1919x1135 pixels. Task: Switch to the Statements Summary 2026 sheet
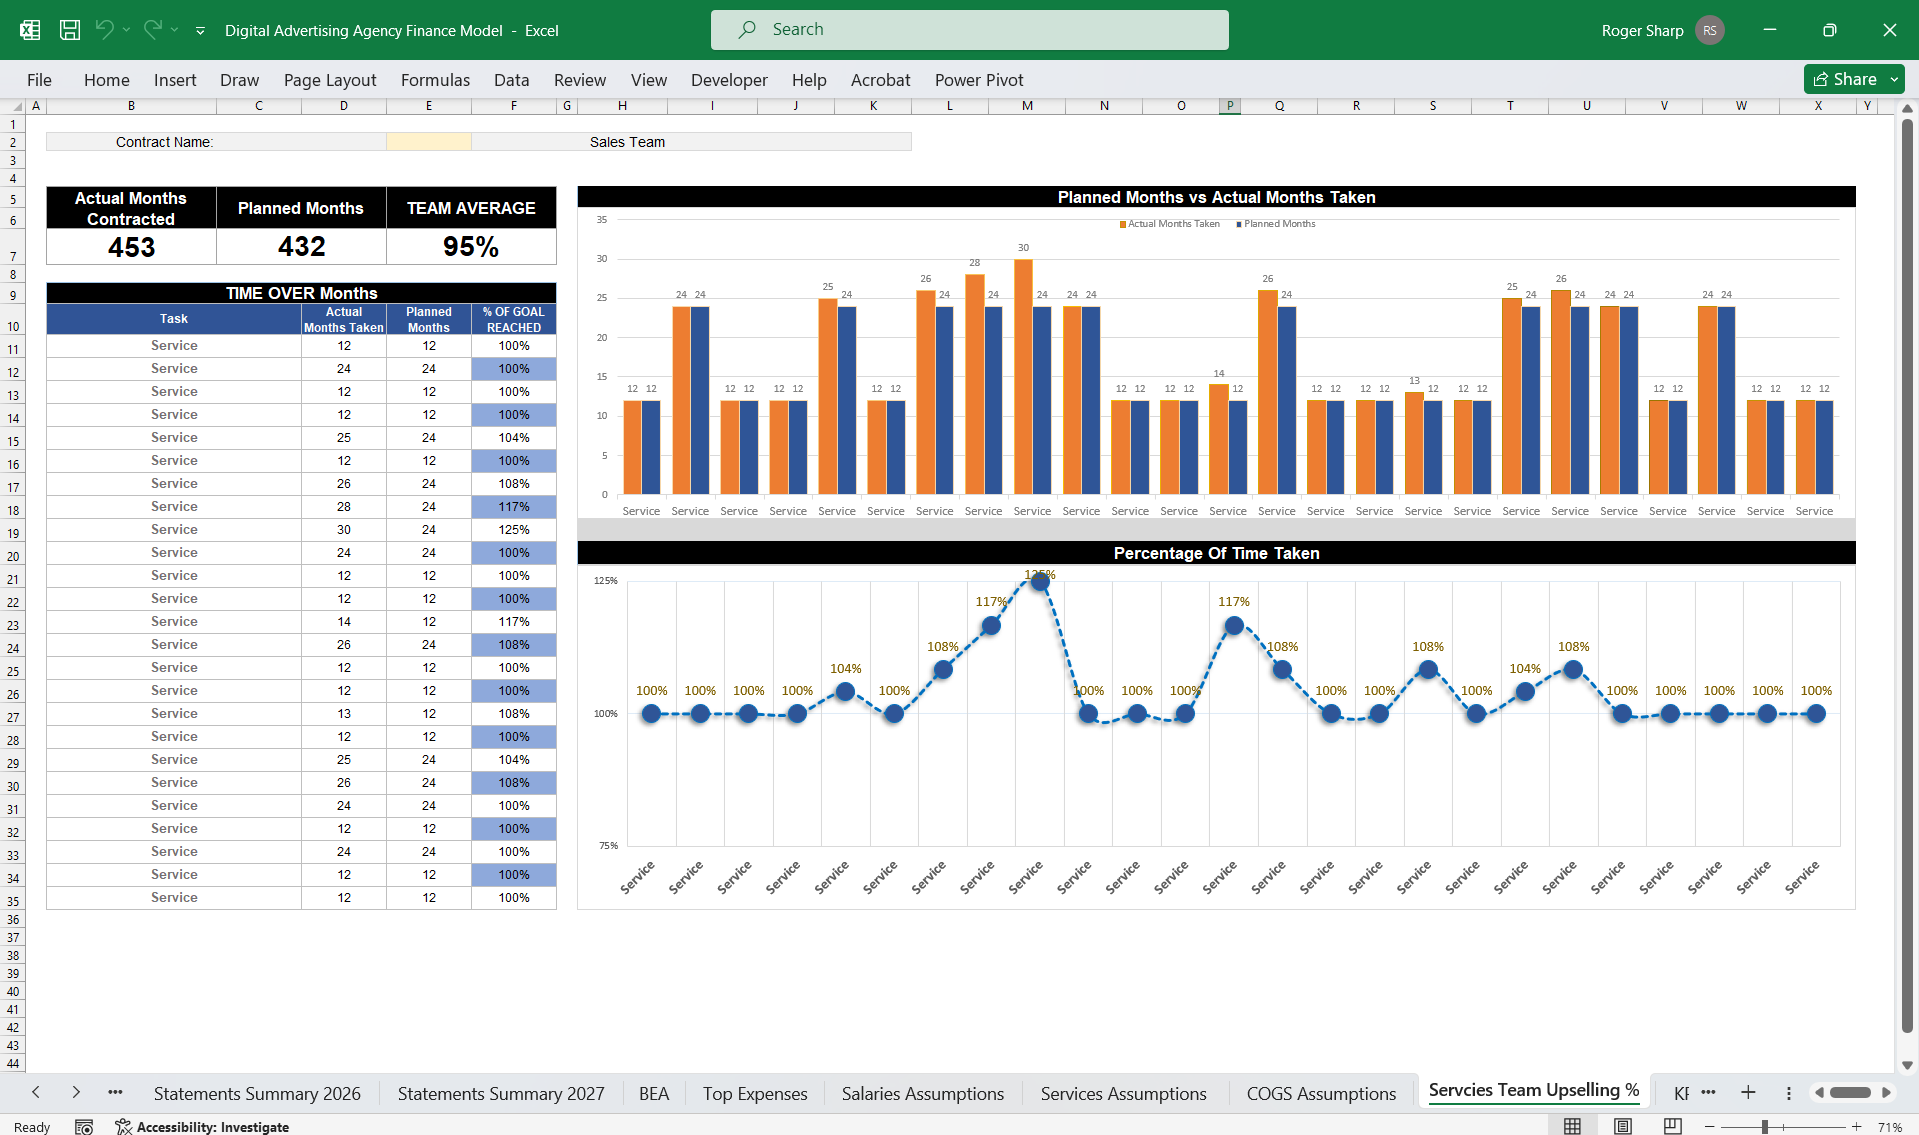257,1093
